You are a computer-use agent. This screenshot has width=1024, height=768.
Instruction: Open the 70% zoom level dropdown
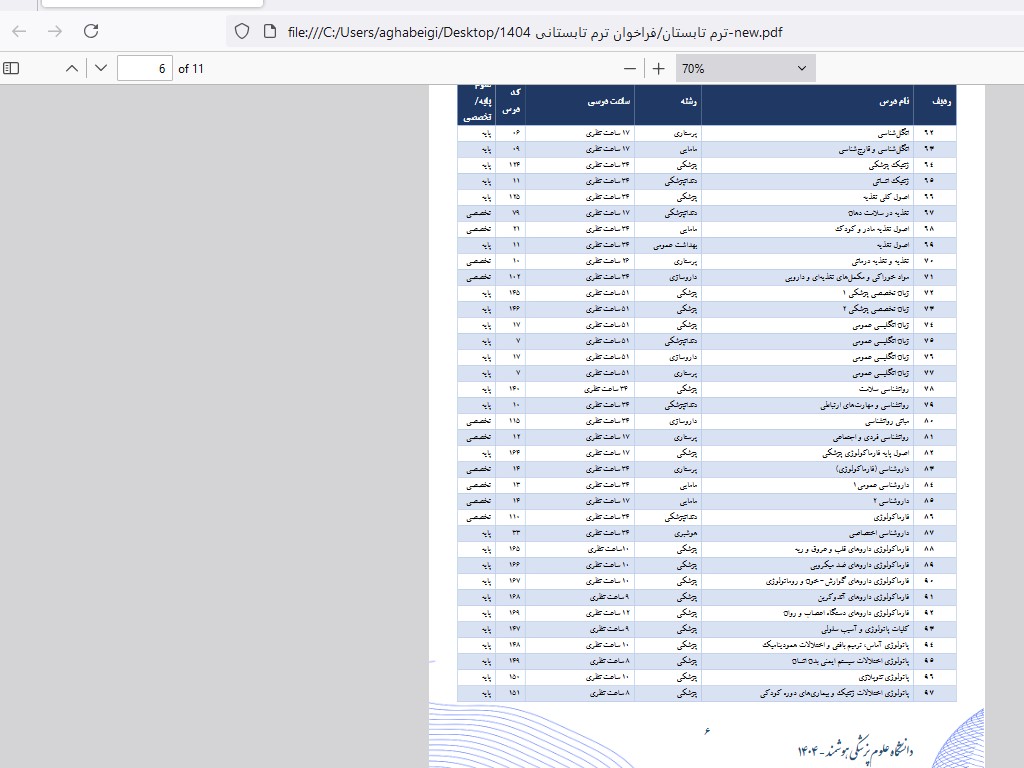(745, 69)
